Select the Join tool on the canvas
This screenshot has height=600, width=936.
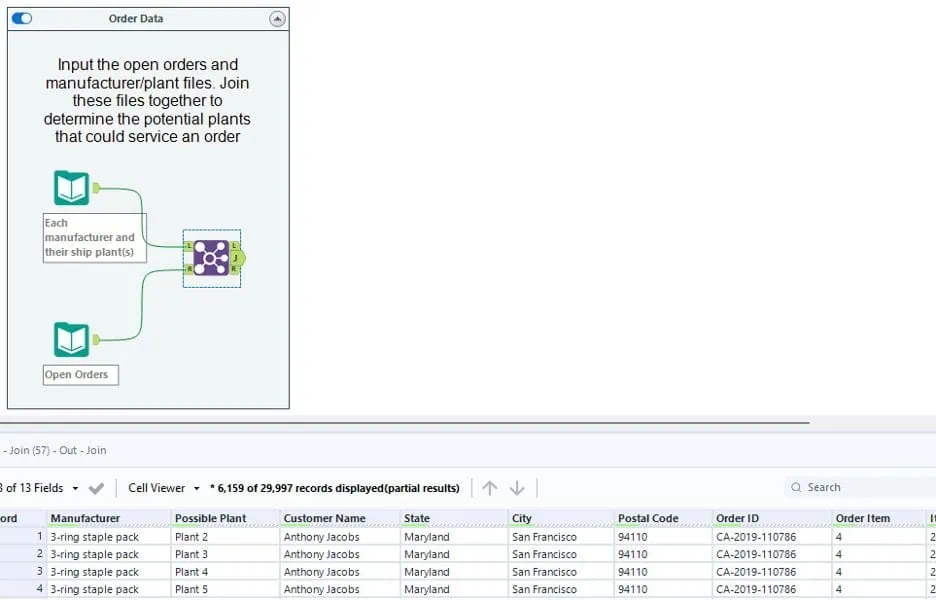pyautogui.click(x=211, y=258)
